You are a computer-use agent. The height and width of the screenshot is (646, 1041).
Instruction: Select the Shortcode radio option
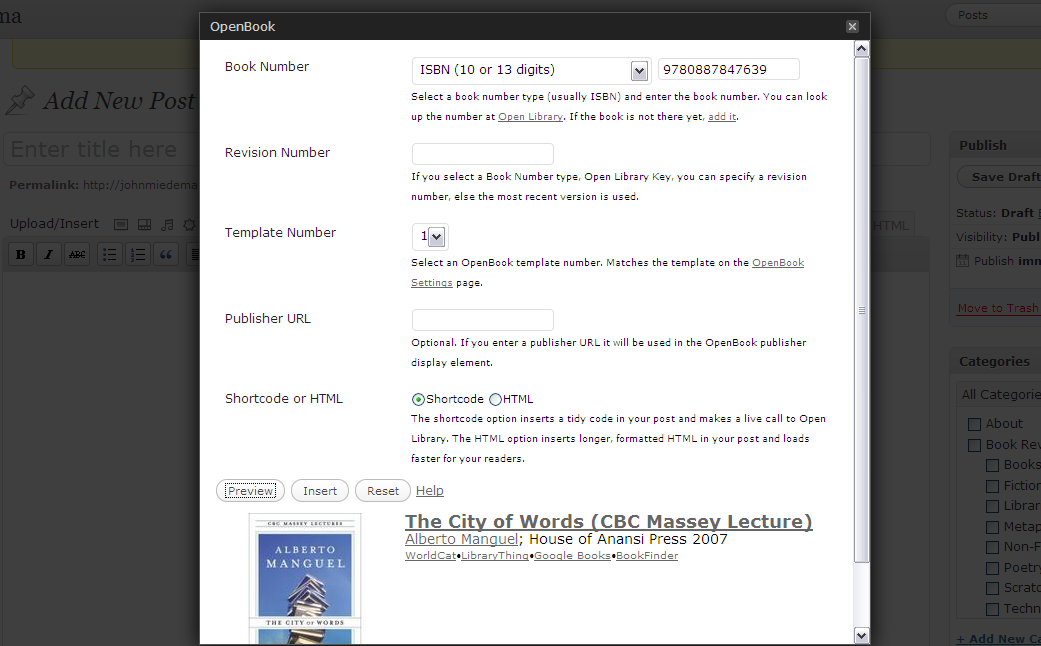418,399
